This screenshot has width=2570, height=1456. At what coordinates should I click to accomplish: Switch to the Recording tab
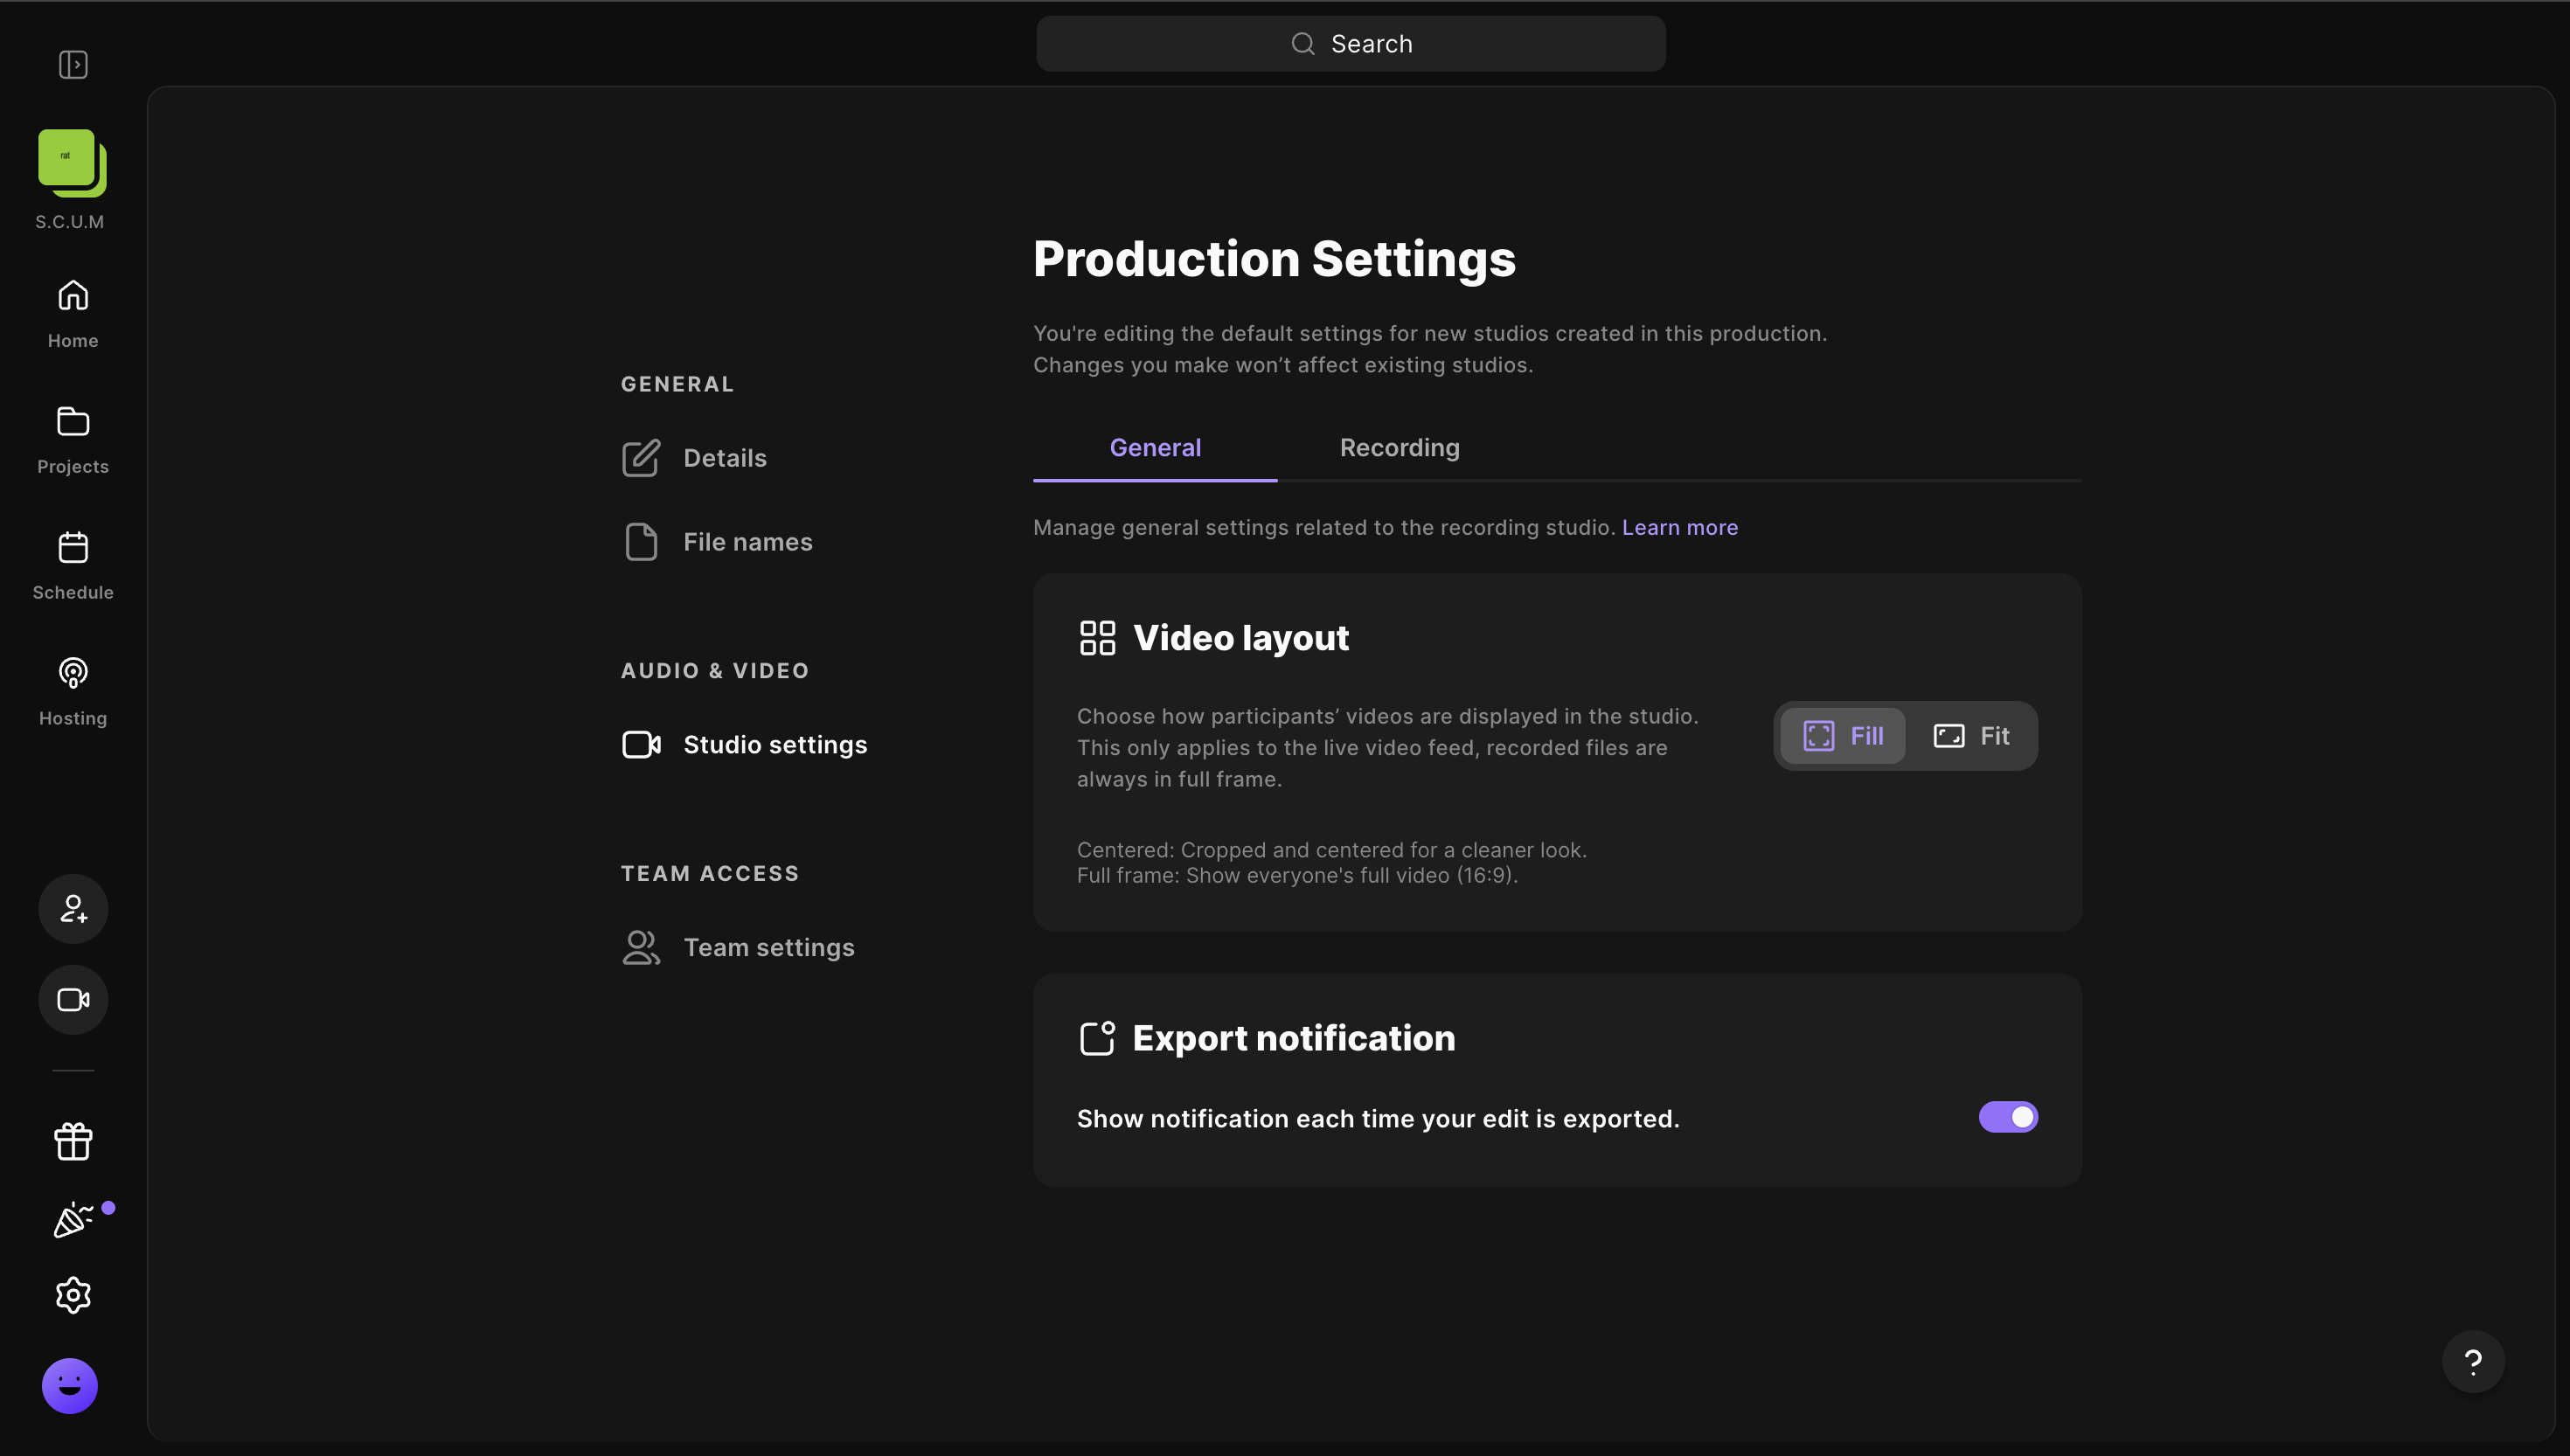pos(1399,448)
